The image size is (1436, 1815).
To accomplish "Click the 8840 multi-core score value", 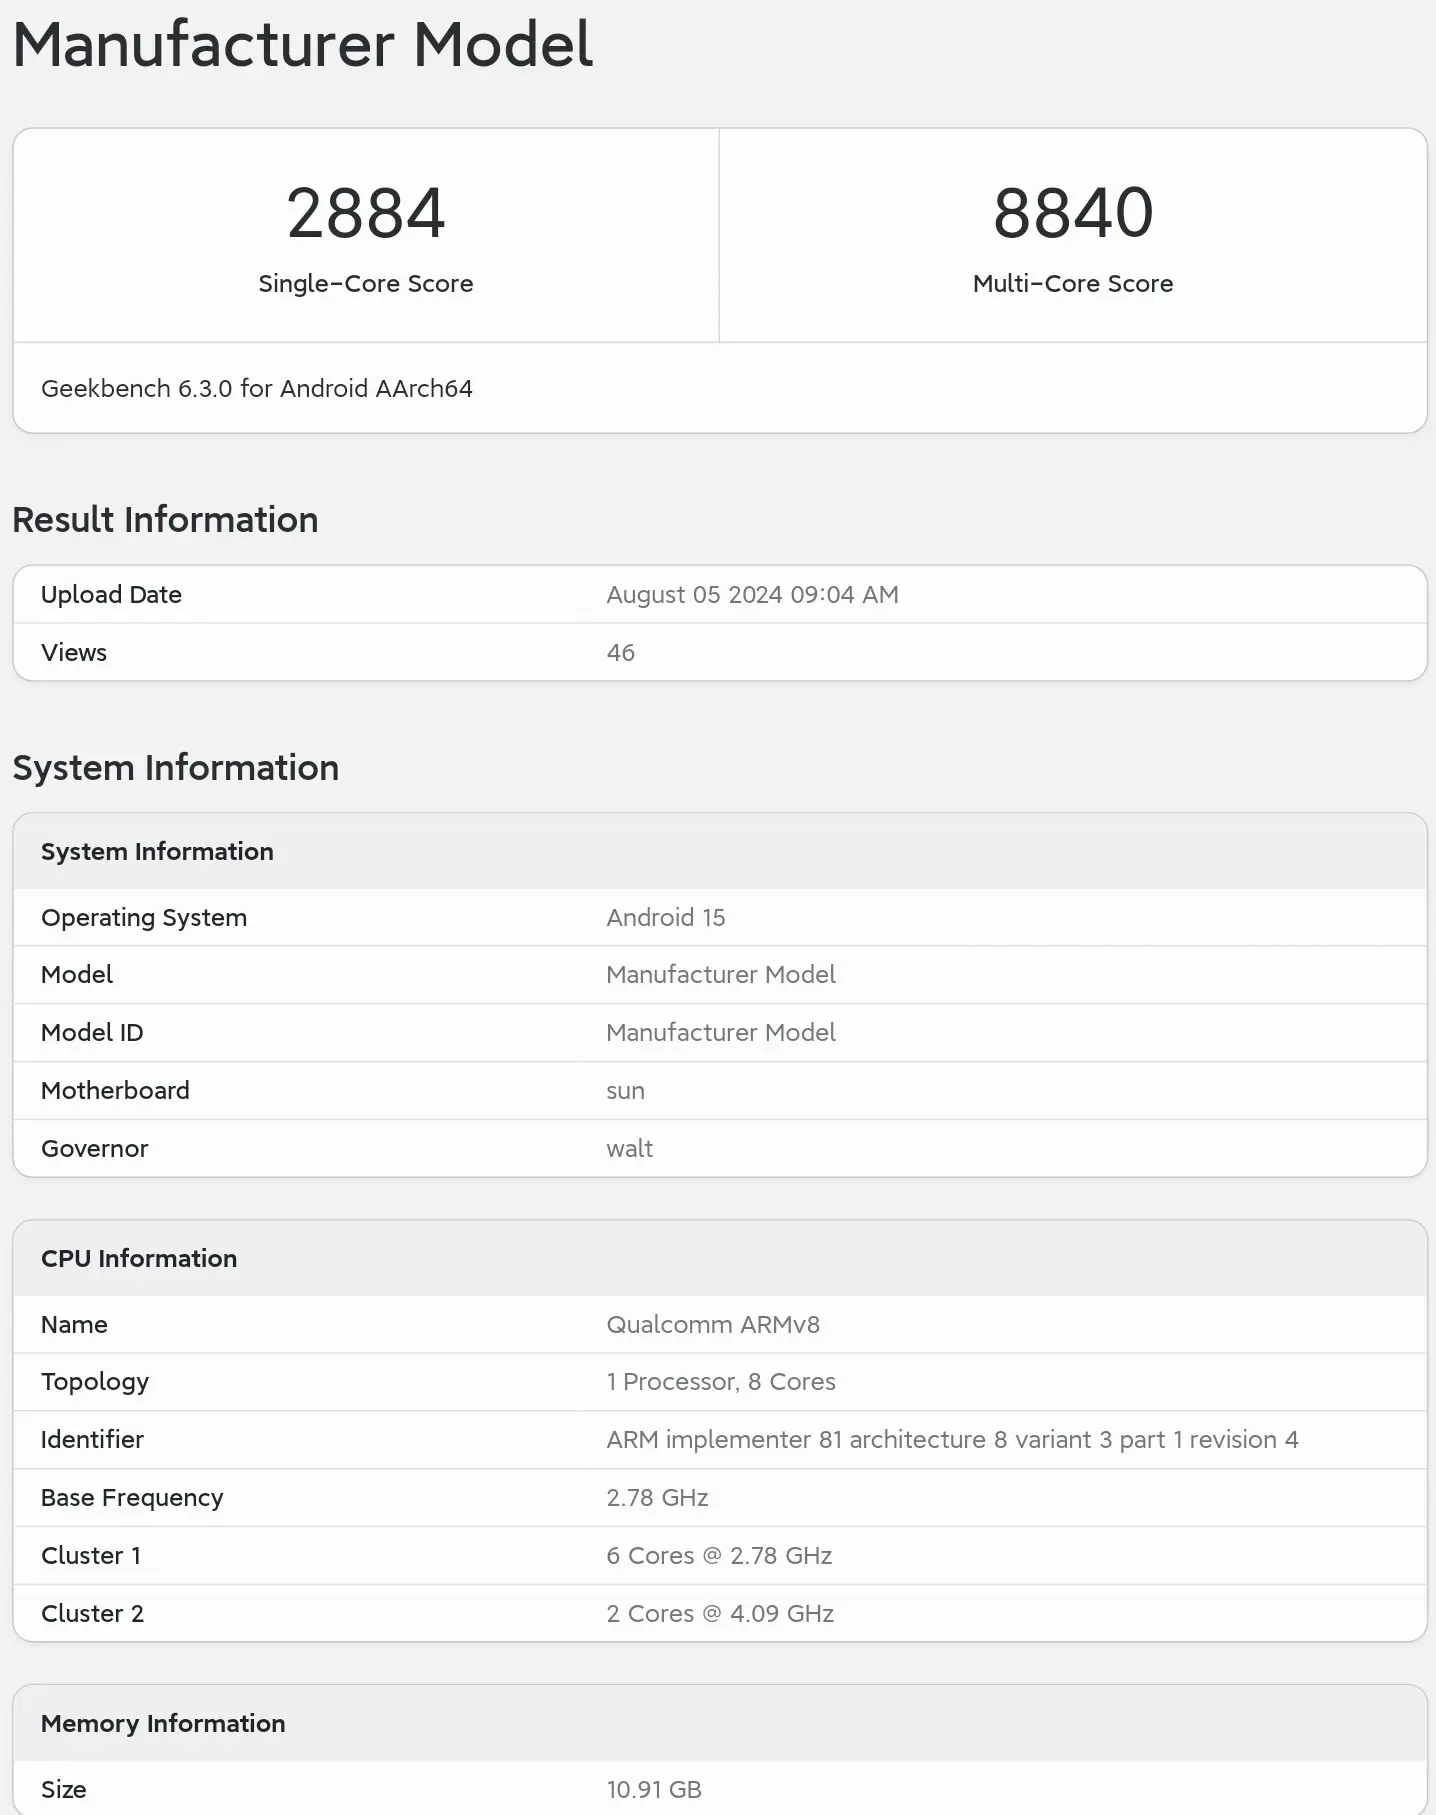I will 1073,213.
